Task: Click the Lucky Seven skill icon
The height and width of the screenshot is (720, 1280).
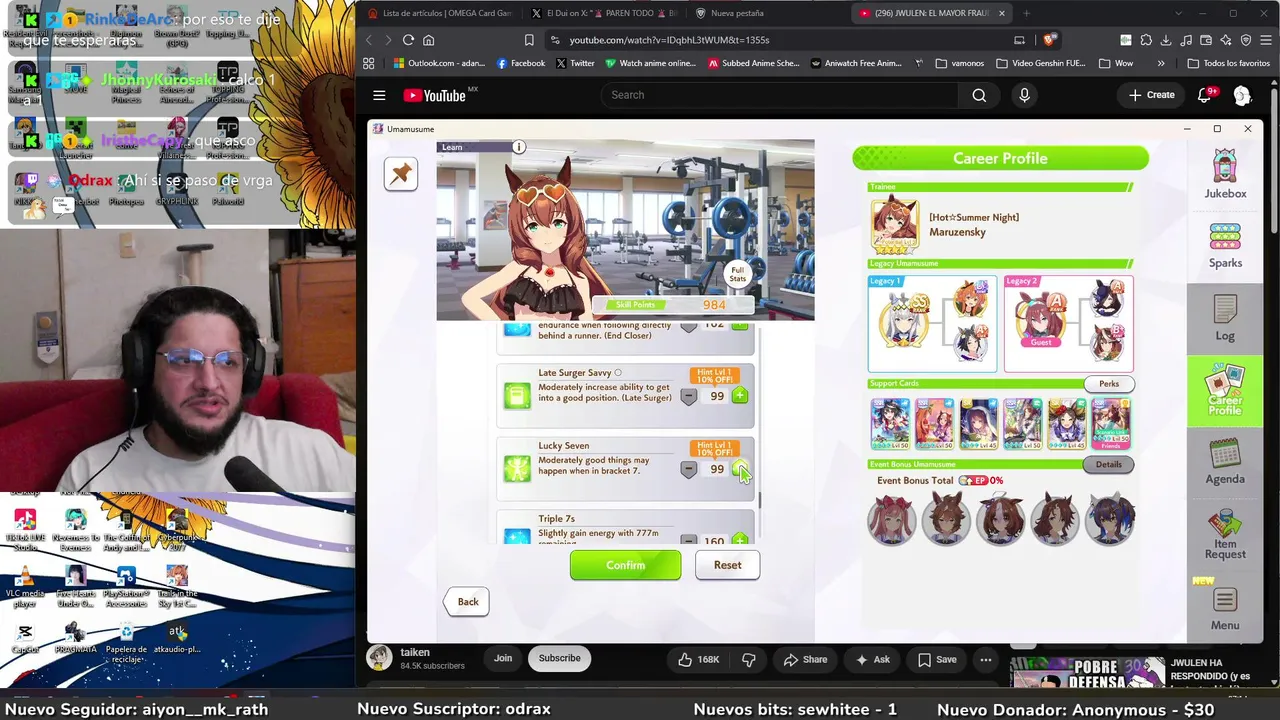Action: [x=517, y=469]
